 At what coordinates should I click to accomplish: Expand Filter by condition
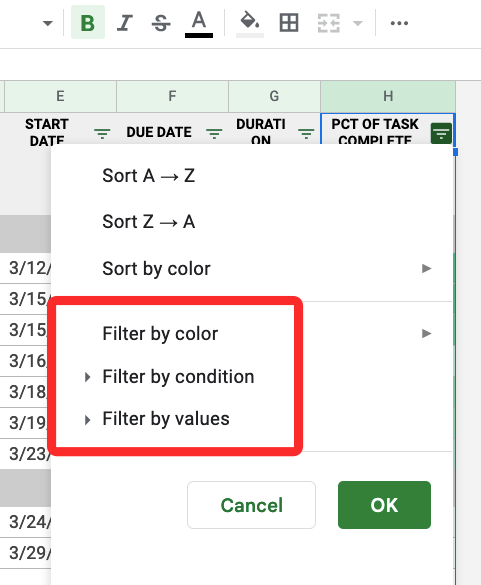(x=252, y=376)
